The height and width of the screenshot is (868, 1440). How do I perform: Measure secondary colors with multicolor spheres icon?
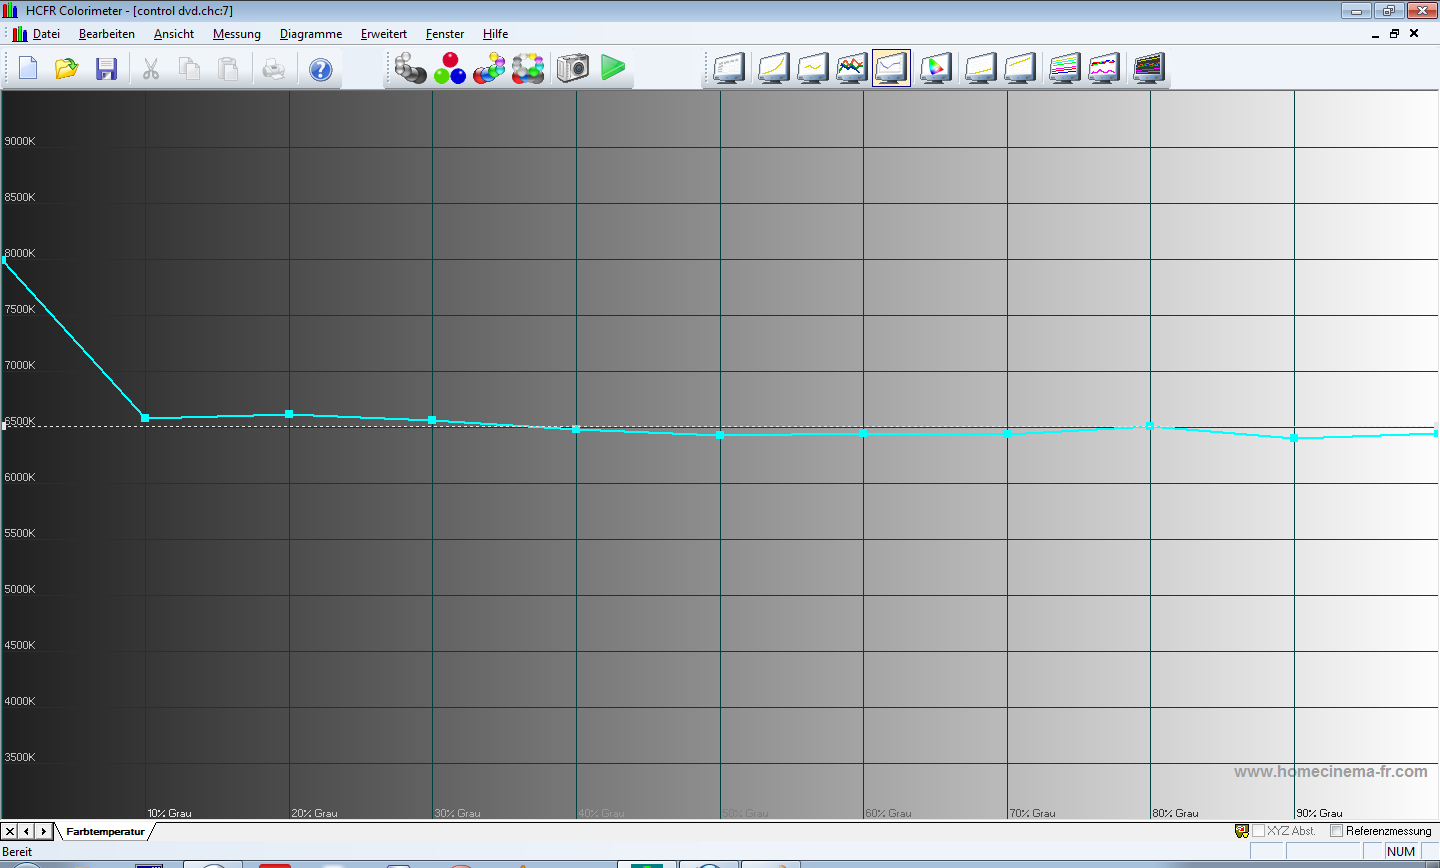(x=489, y=68)
